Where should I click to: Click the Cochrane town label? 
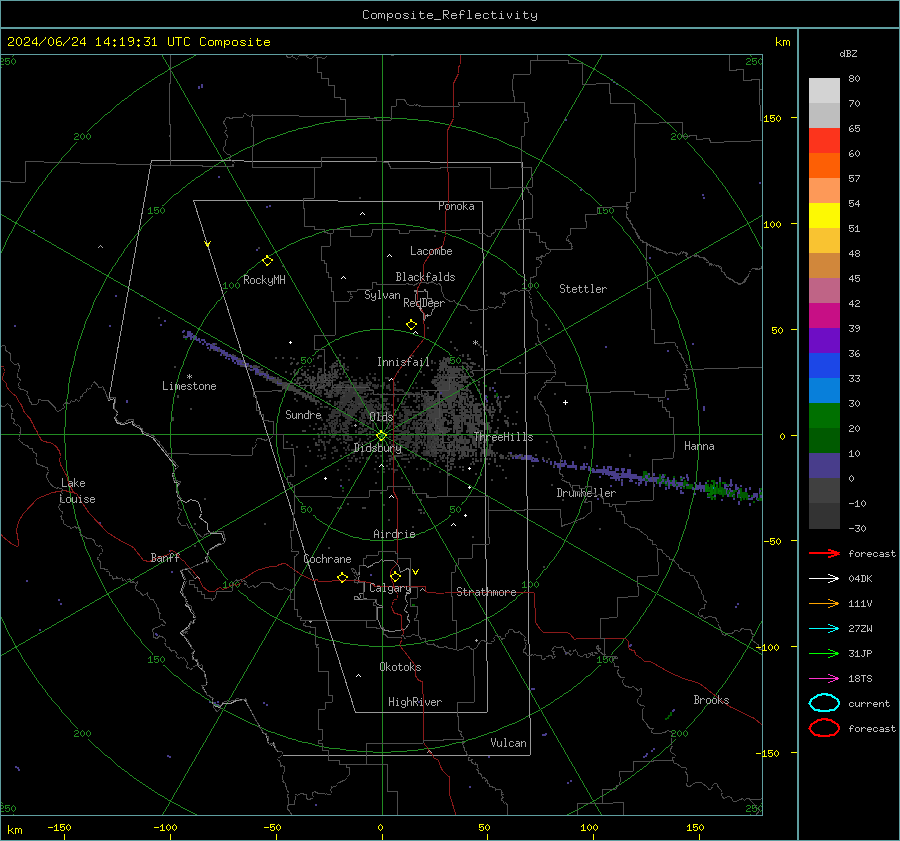tap(327, 559)
